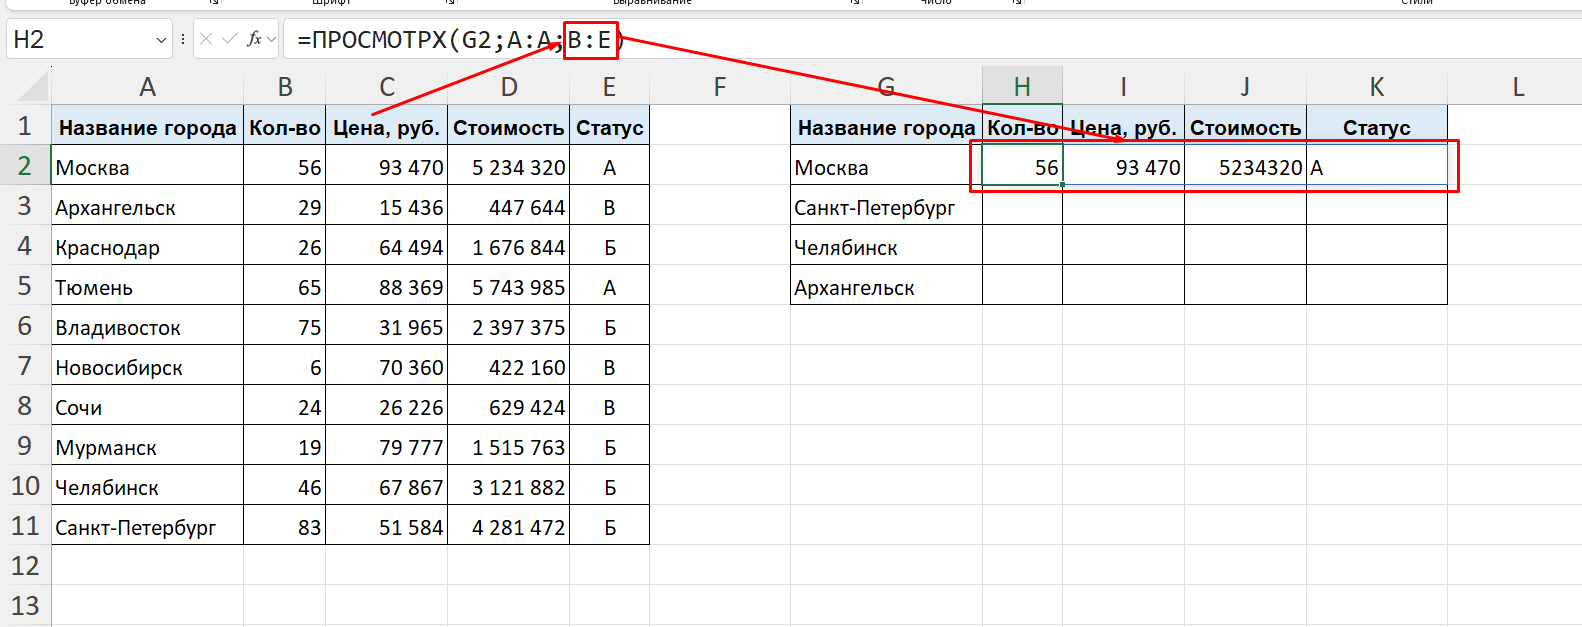Select column B header
The height and width of the screenshot is (627, 1582).
coord(285,87)
